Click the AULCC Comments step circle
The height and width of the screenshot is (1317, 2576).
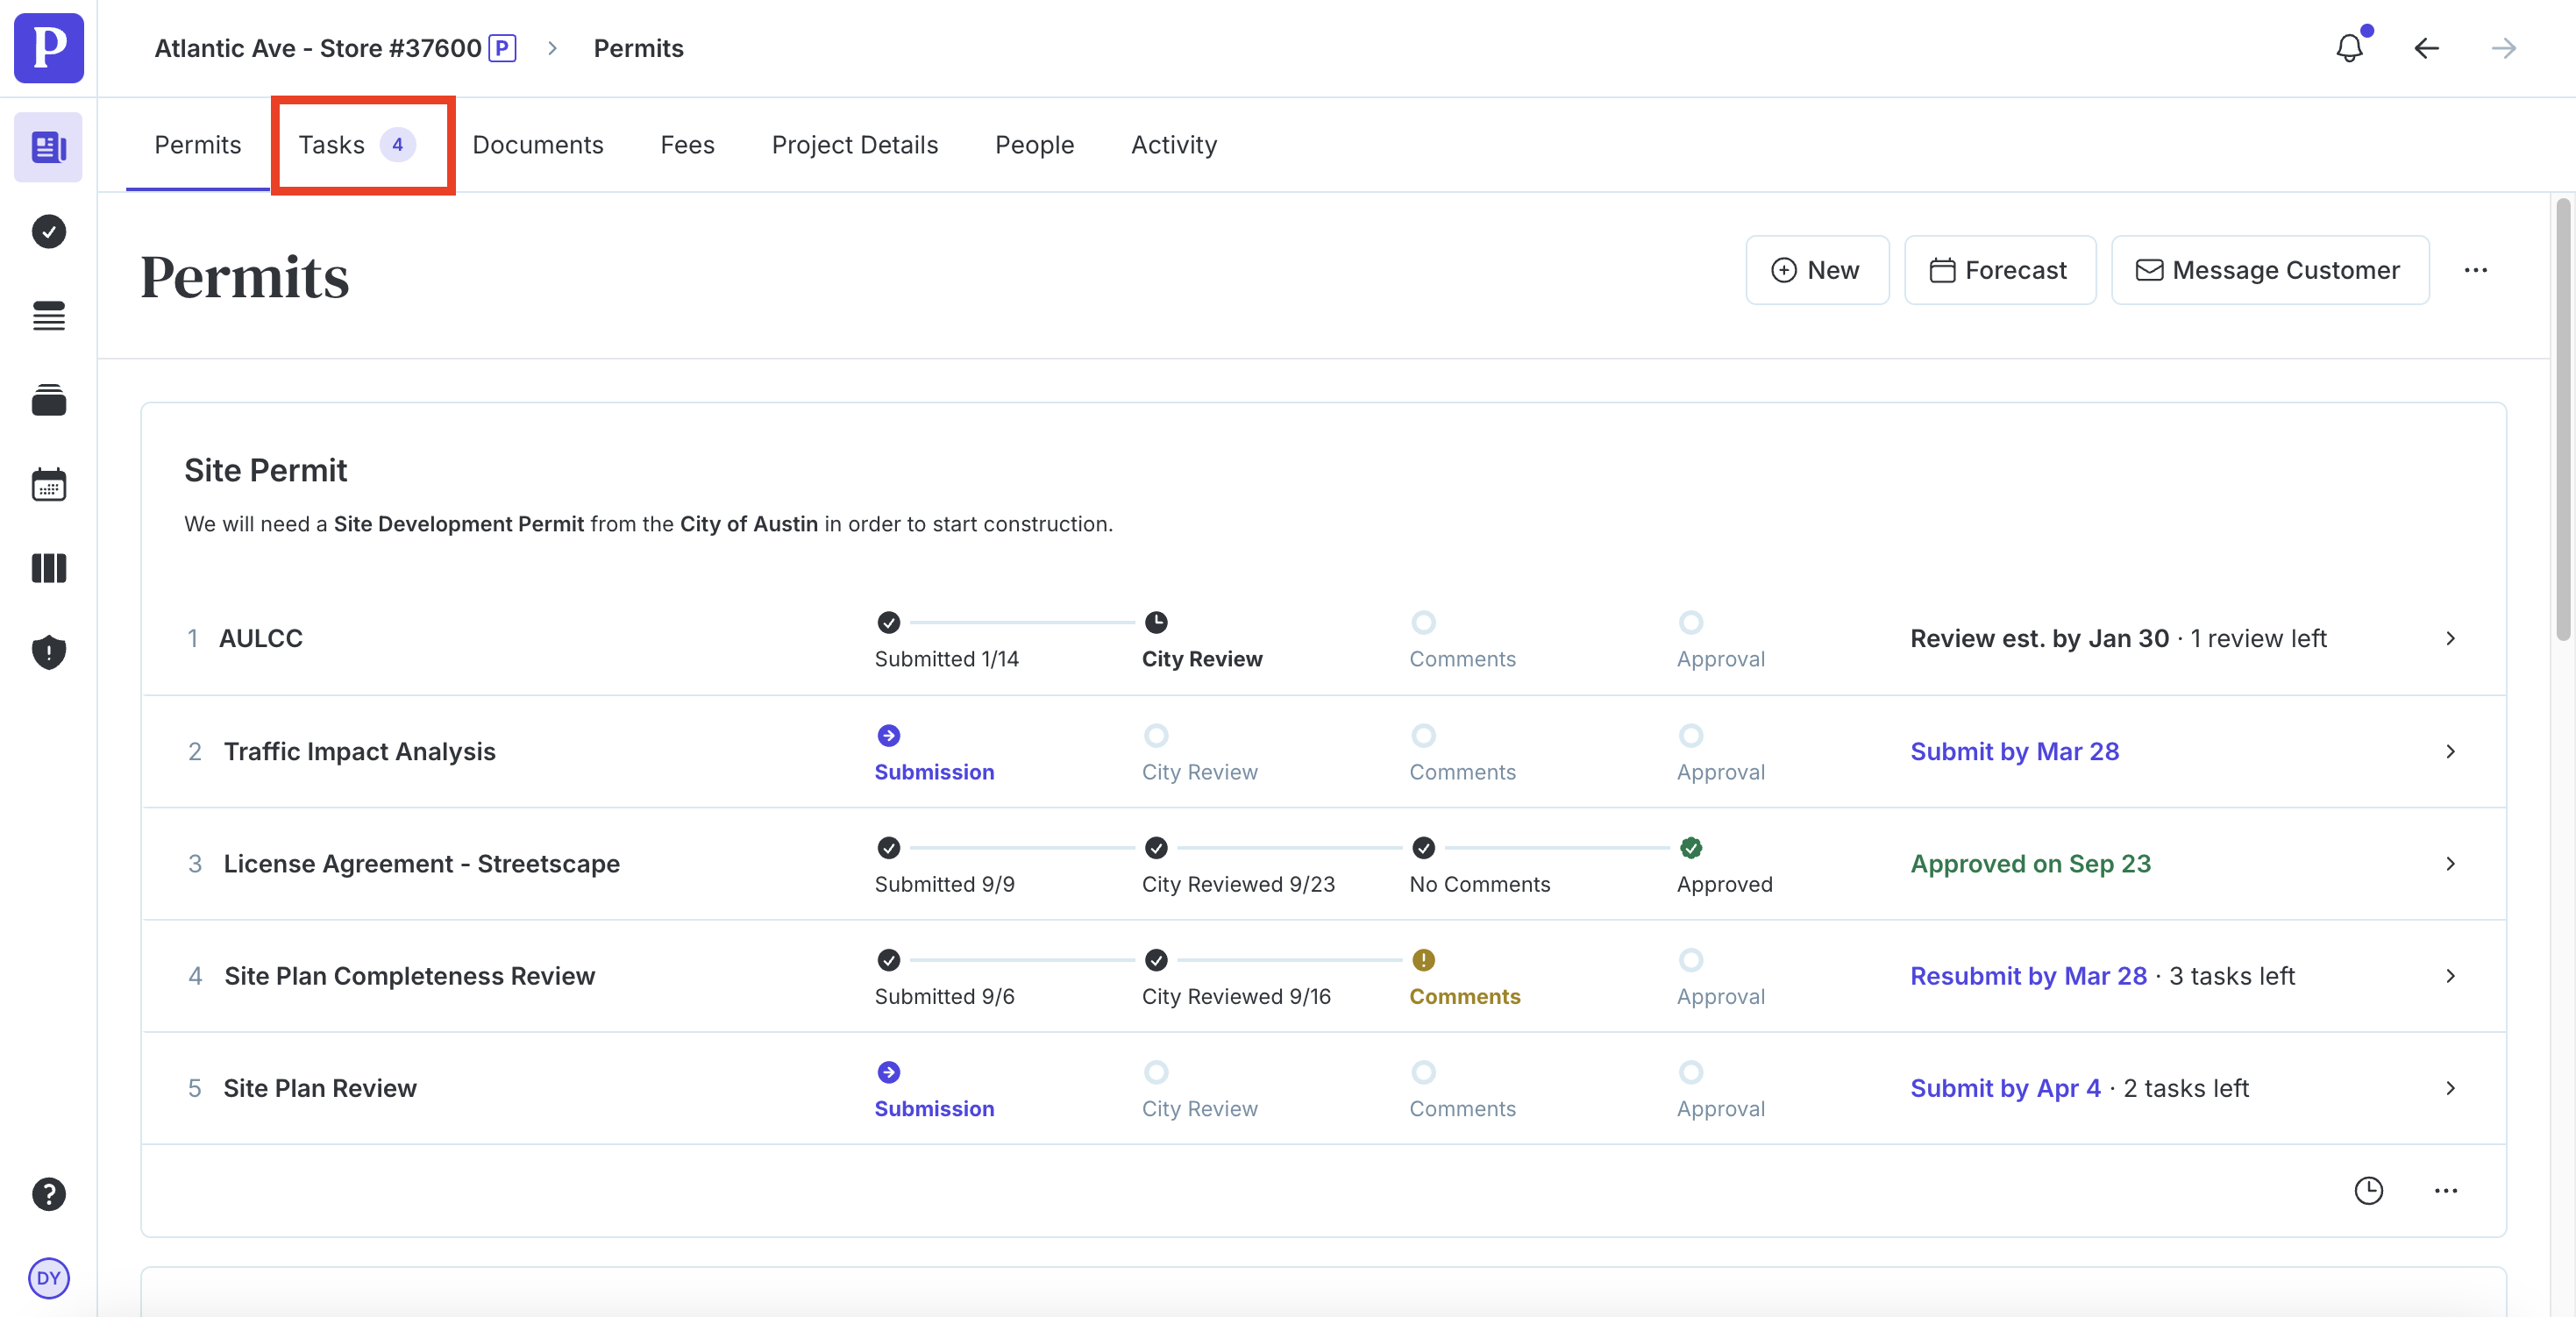[x=1423, y=622]
